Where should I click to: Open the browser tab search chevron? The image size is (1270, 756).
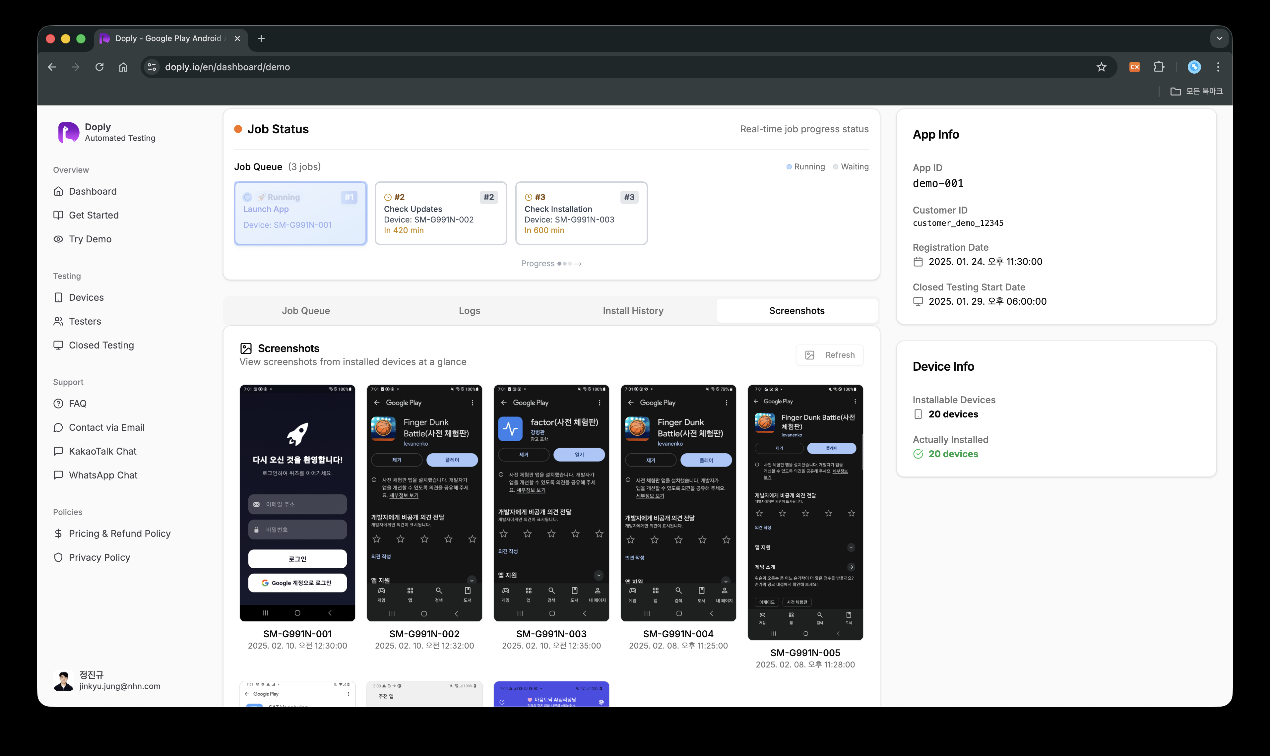tap(1219, 38)
